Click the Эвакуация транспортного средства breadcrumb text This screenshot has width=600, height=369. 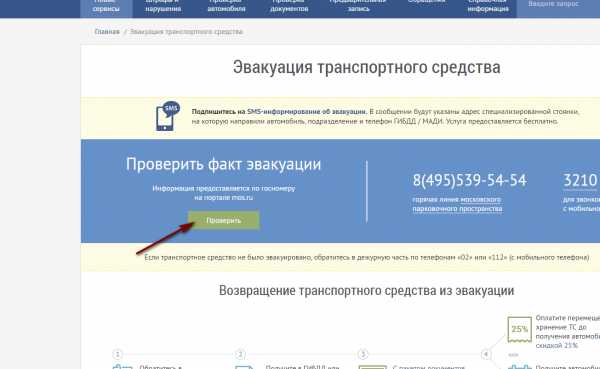186,32
